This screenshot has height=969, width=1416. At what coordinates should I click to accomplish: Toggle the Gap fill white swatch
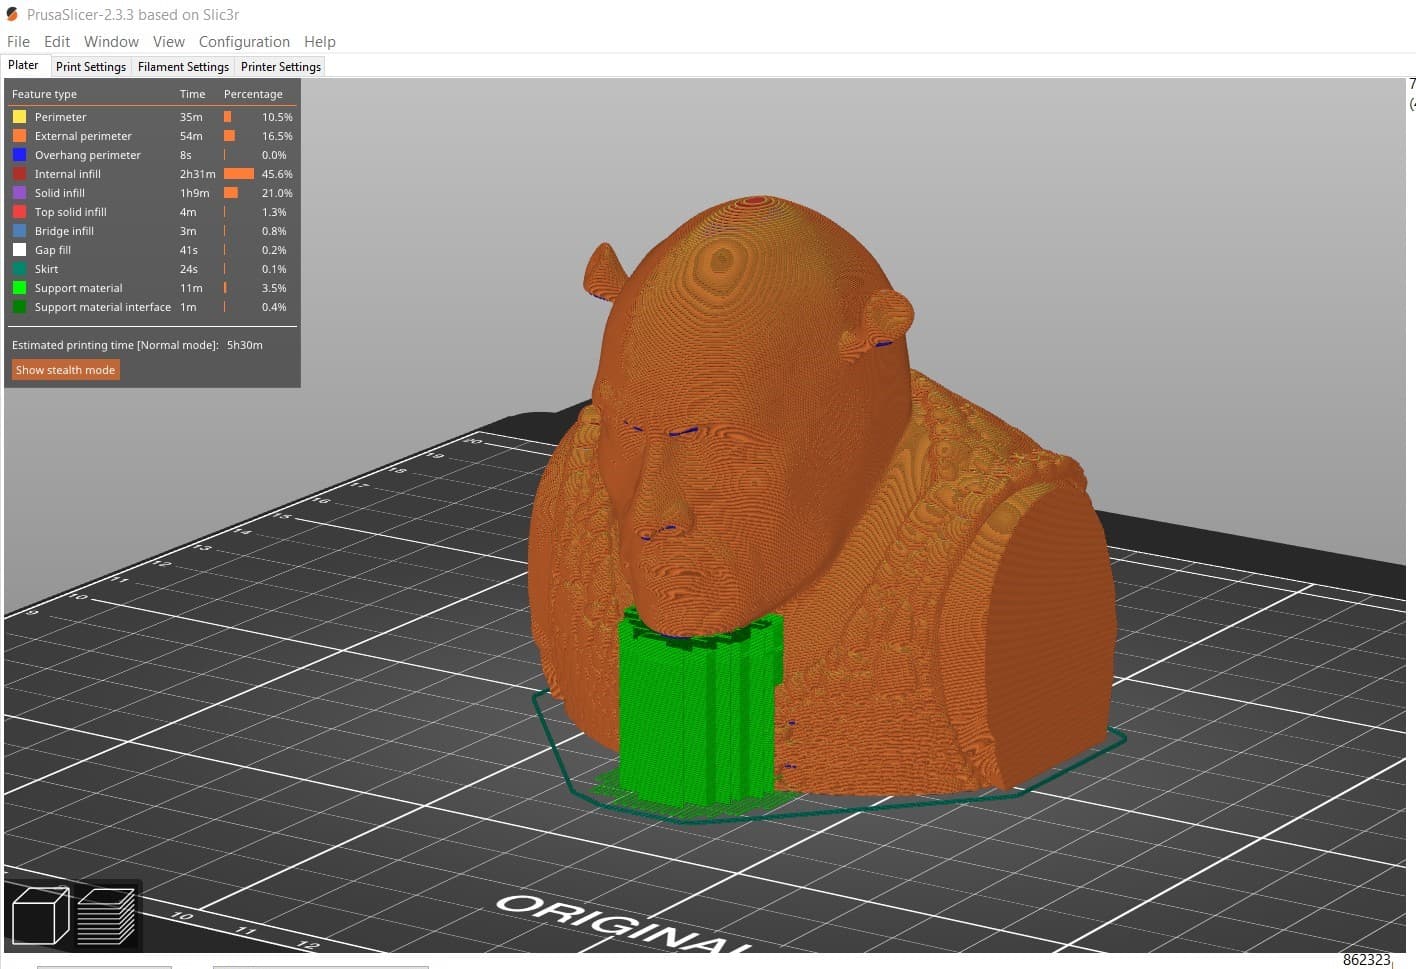19,250
